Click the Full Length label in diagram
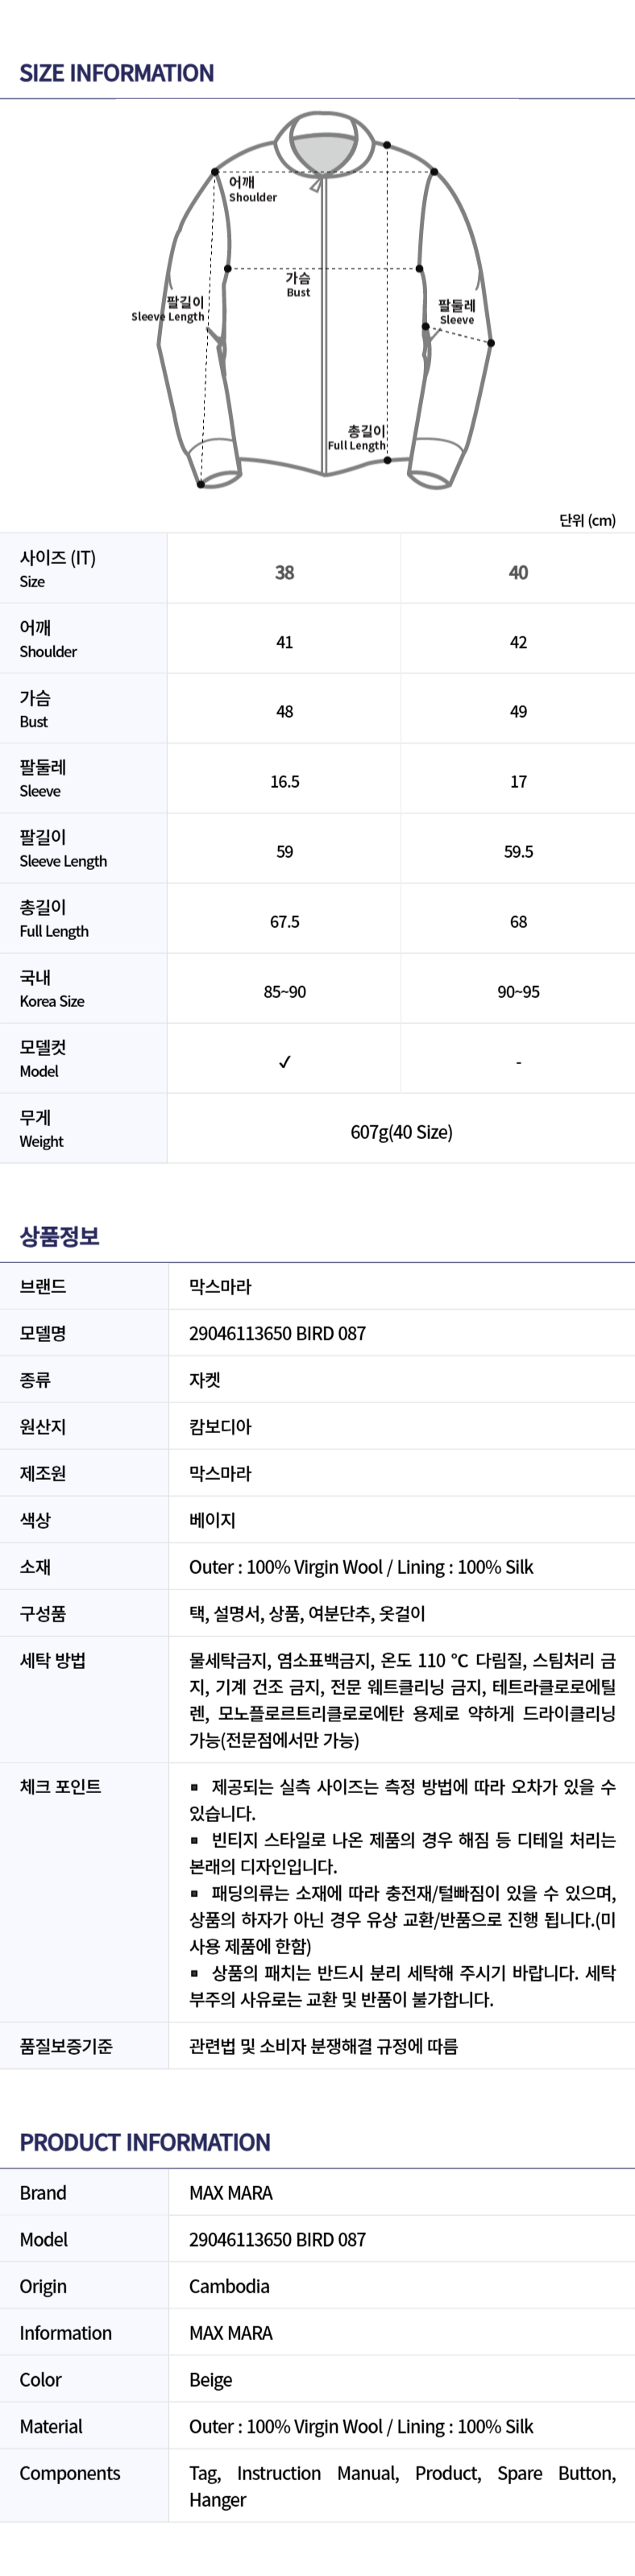The height and width of the screenshot is (2576, 635). click(x=356, y=438)
